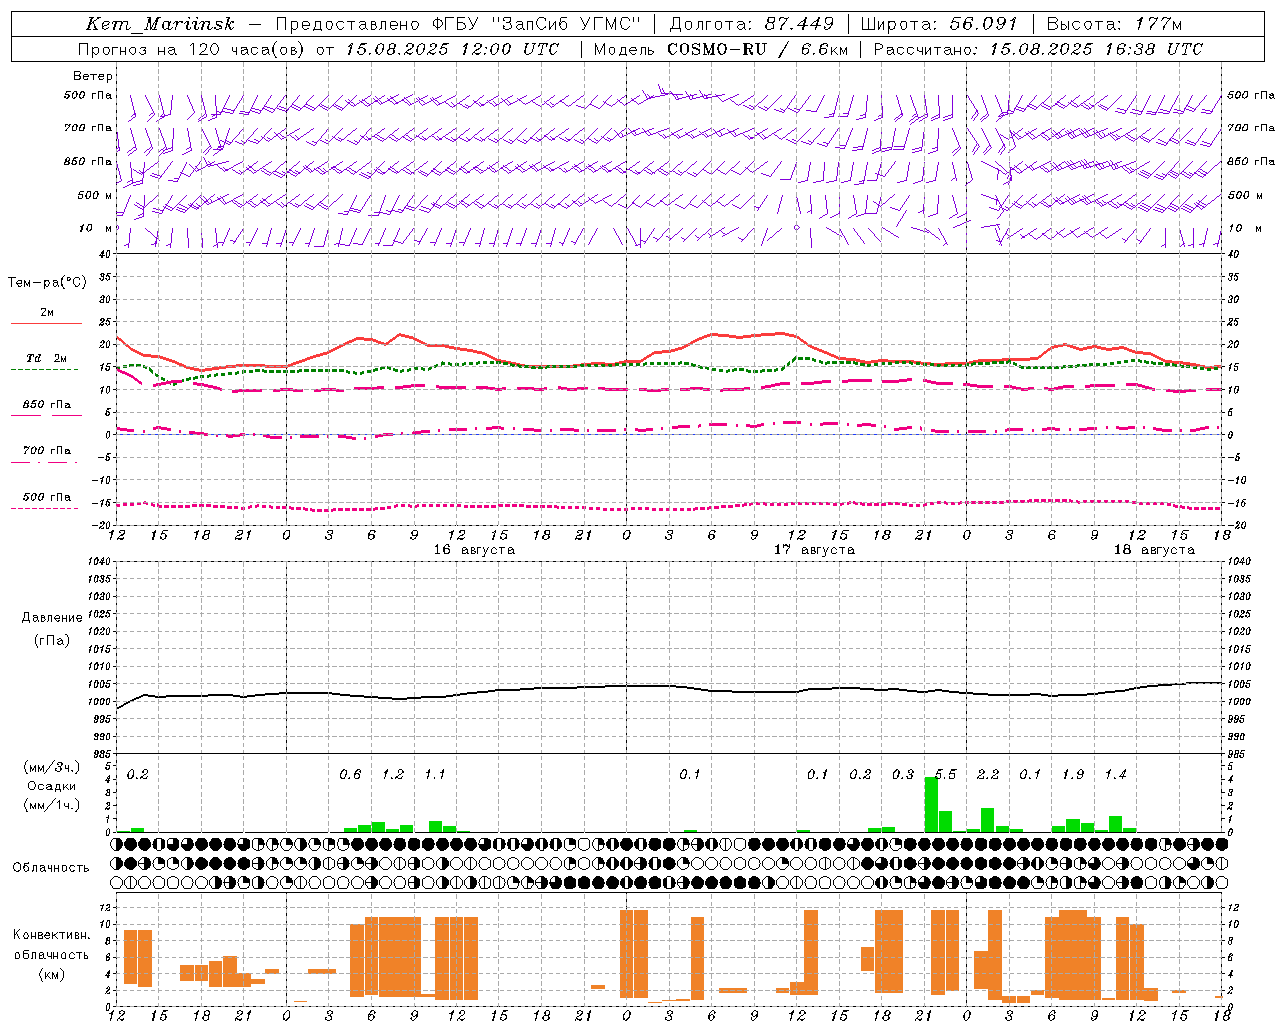
Task: Click precipitation value 1.4
Action: point(1115,775)
